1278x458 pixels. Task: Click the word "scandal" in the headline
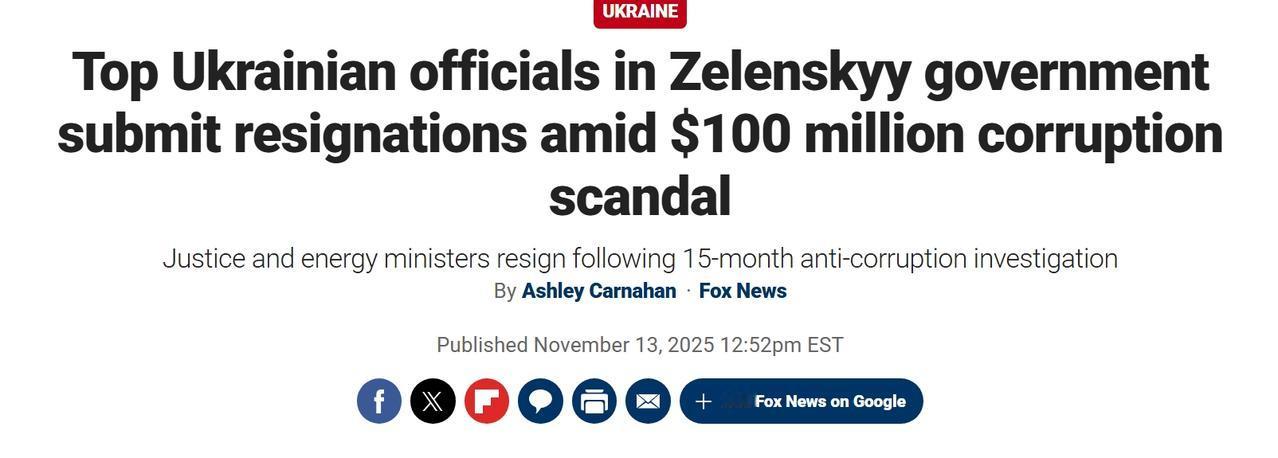[x=640, y=196]
